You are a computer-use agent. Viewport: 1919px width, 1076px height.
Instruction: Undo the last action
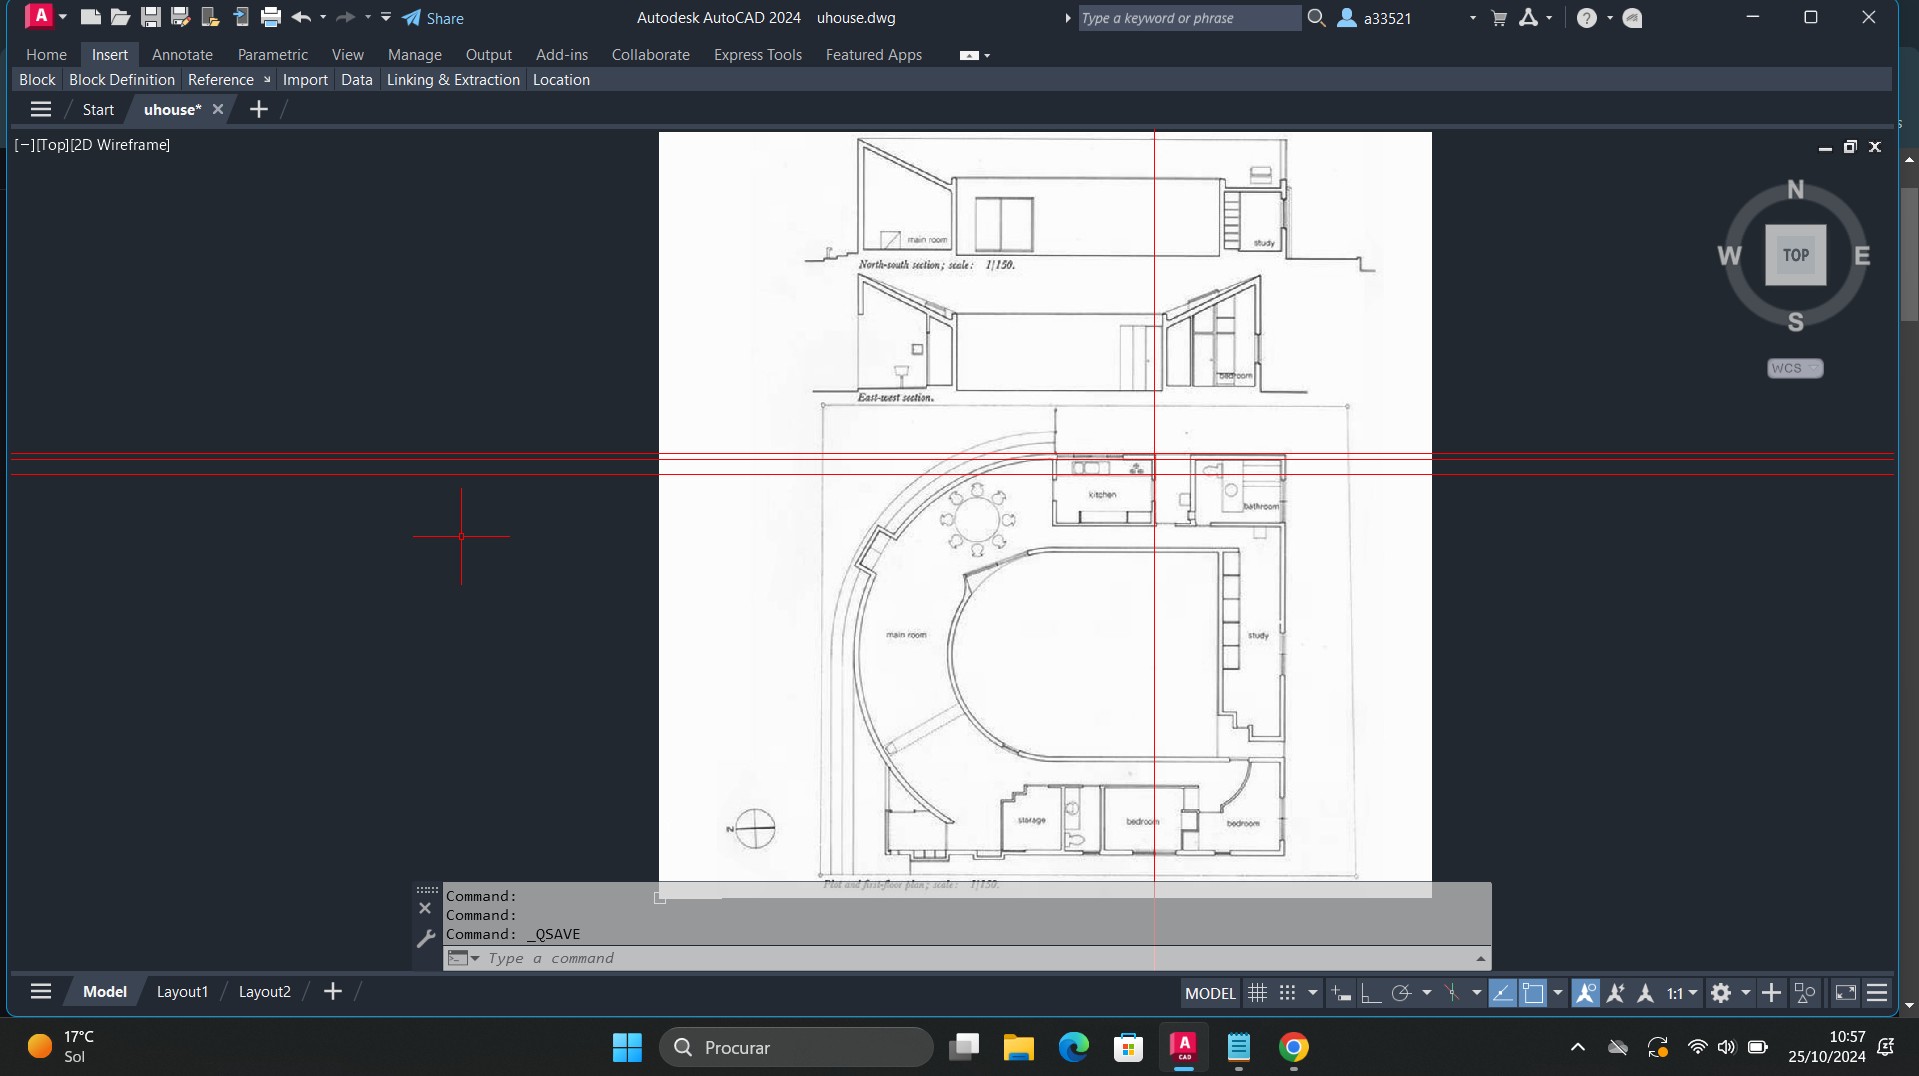click(301, 17)
